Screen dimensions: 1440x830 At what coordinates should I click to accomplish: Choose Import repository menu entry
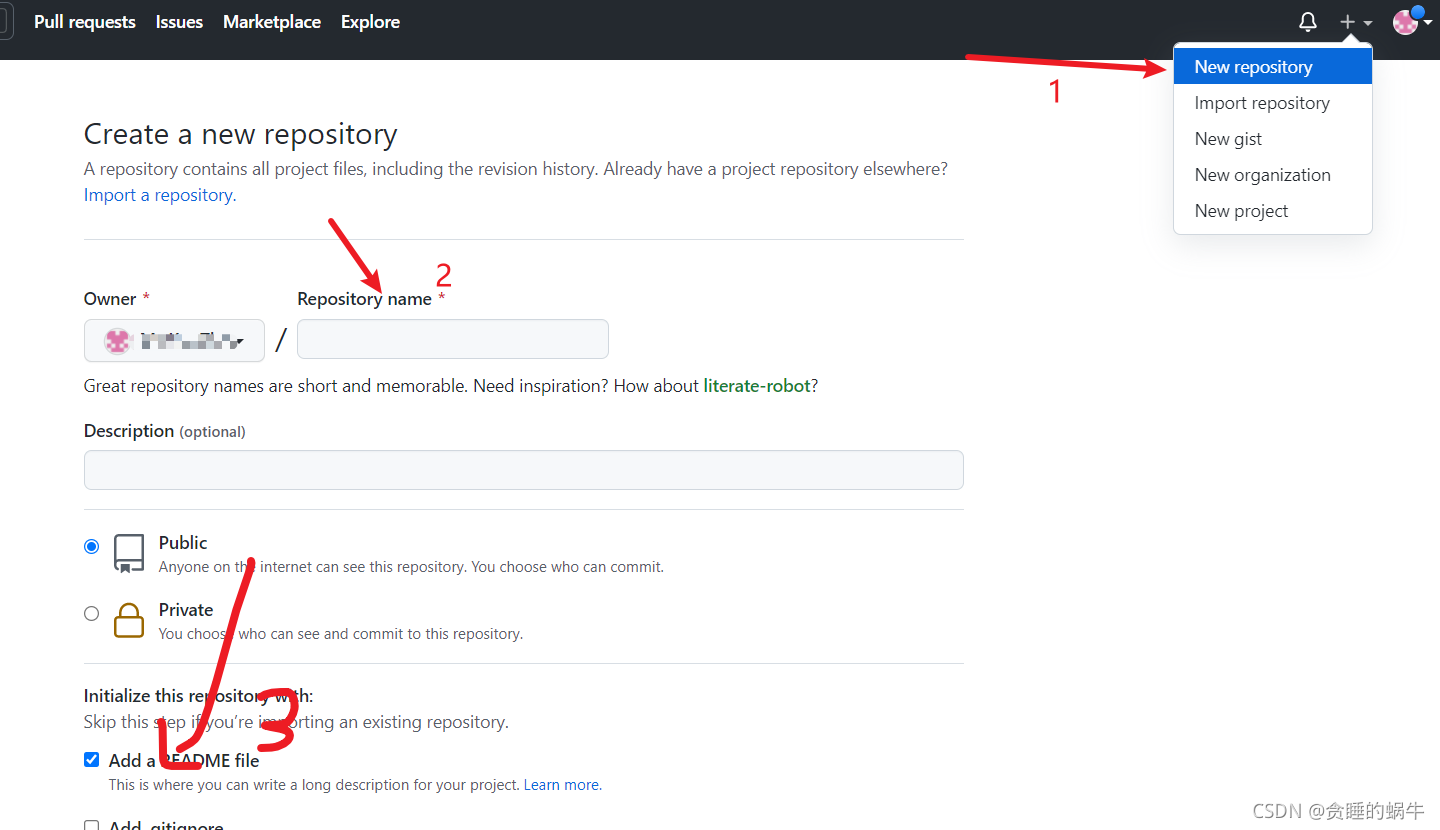coord(1272,103)
